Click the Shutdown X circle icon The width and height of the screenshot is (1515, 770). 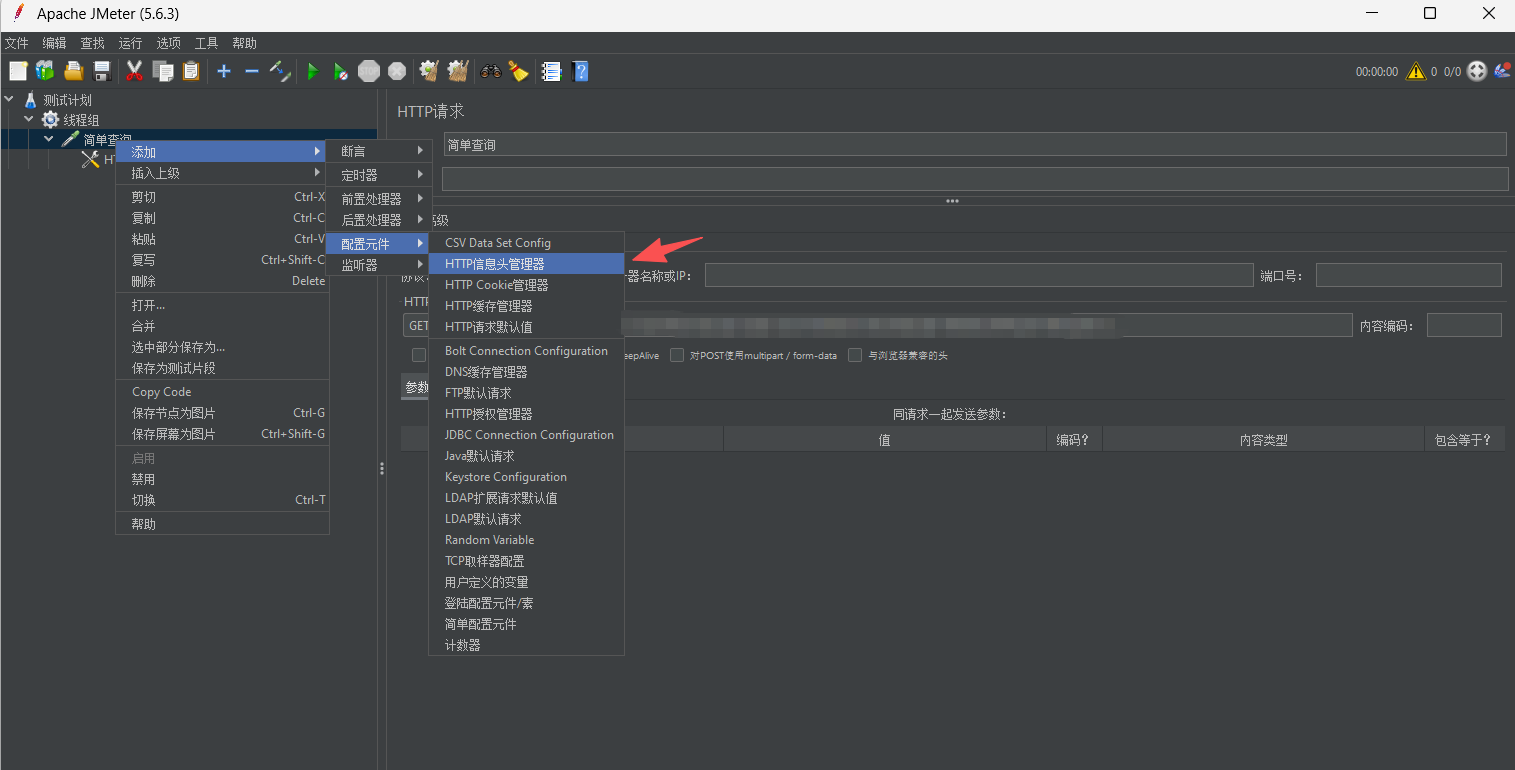coord(397,71)
